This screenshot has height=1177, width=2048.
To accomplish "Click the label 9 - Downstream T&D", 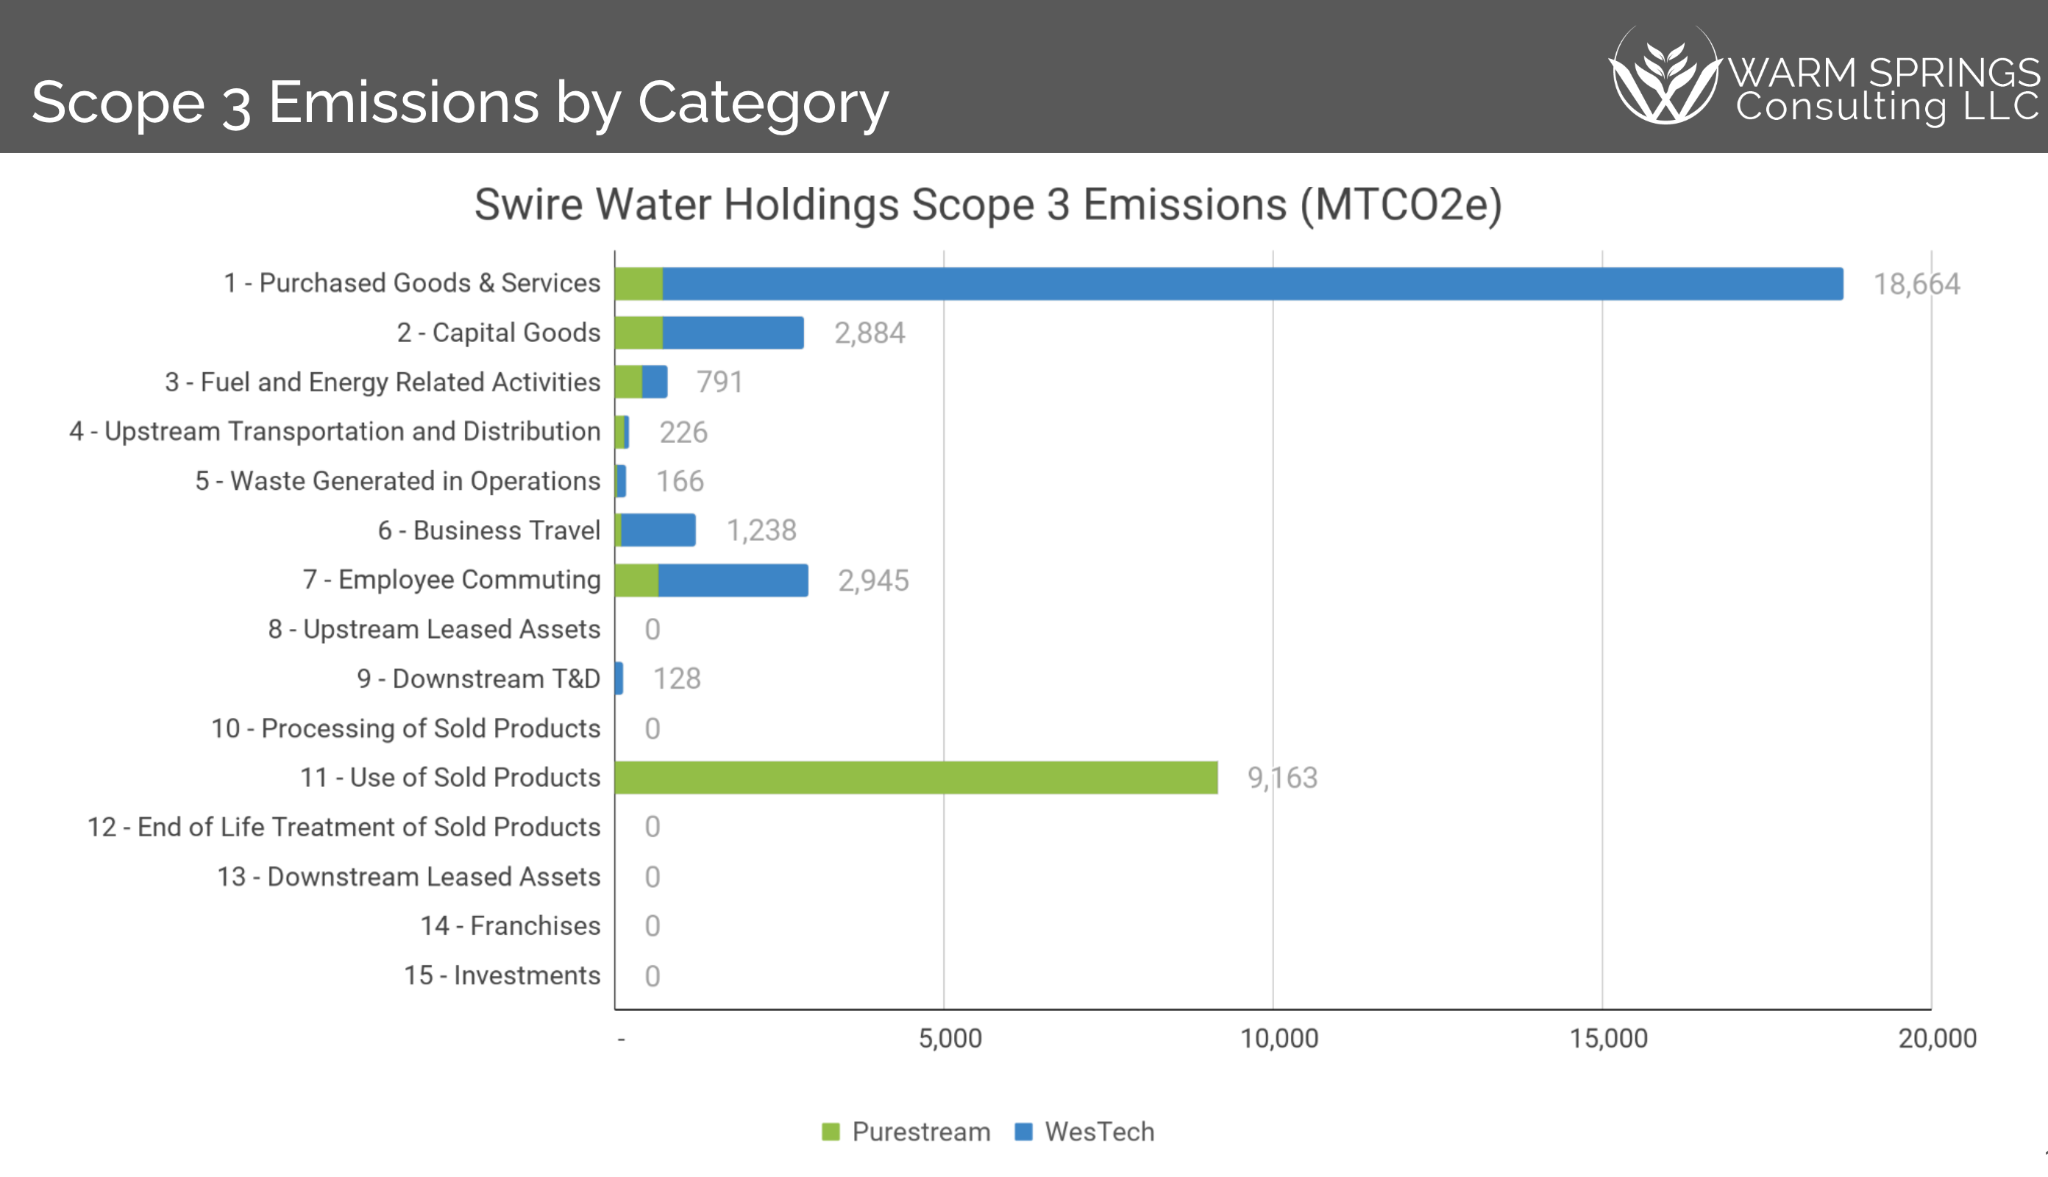I will point(479,679).
